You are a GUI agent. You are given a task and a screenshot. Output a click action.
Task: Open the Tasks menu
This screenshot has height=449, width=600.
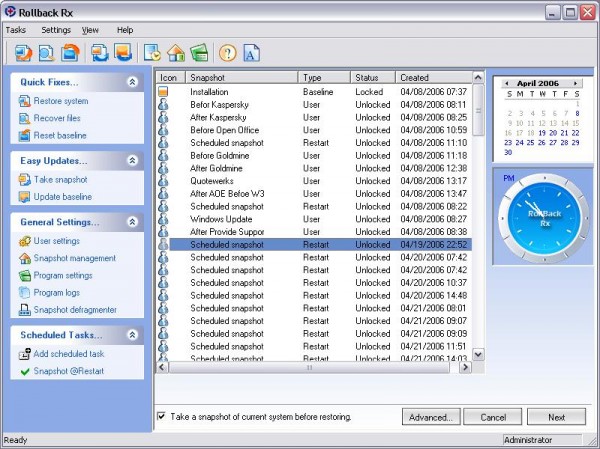[x=16, y=30]
